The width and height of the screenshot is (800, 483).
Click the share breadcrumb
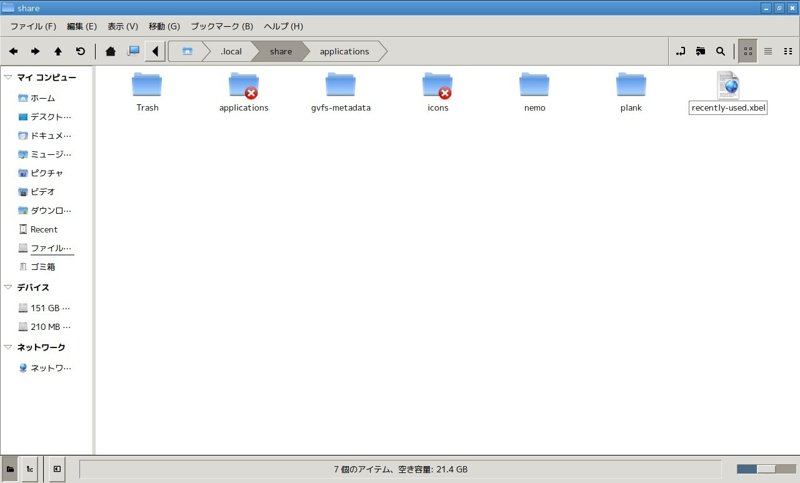coord(281,51)
